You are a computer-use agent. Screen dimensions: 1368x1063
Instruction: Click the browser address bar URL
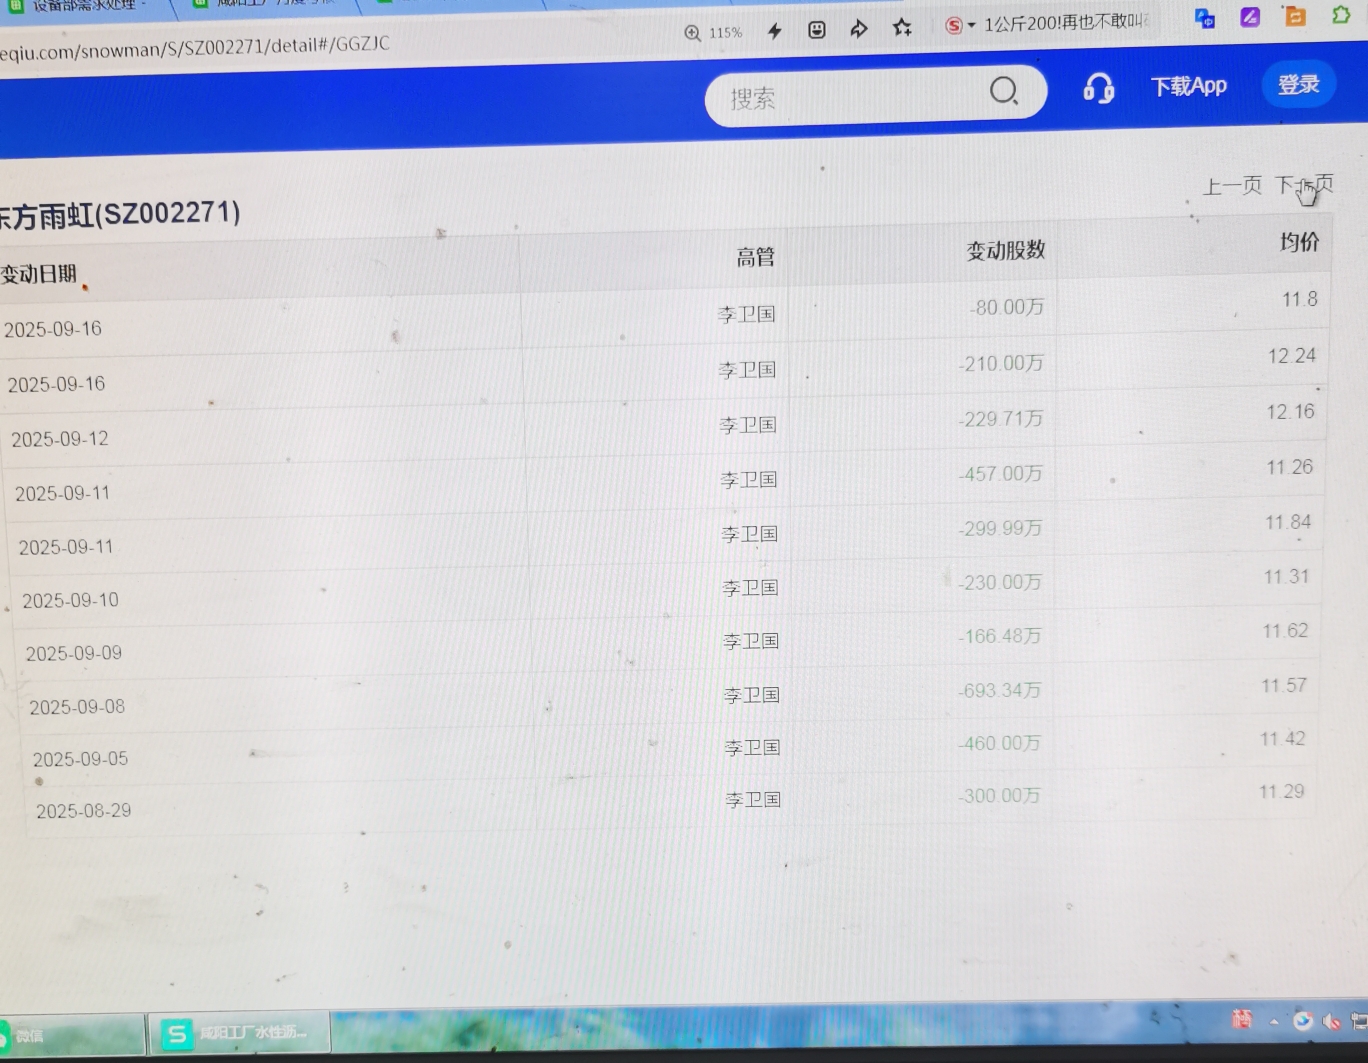coord(195,47)
